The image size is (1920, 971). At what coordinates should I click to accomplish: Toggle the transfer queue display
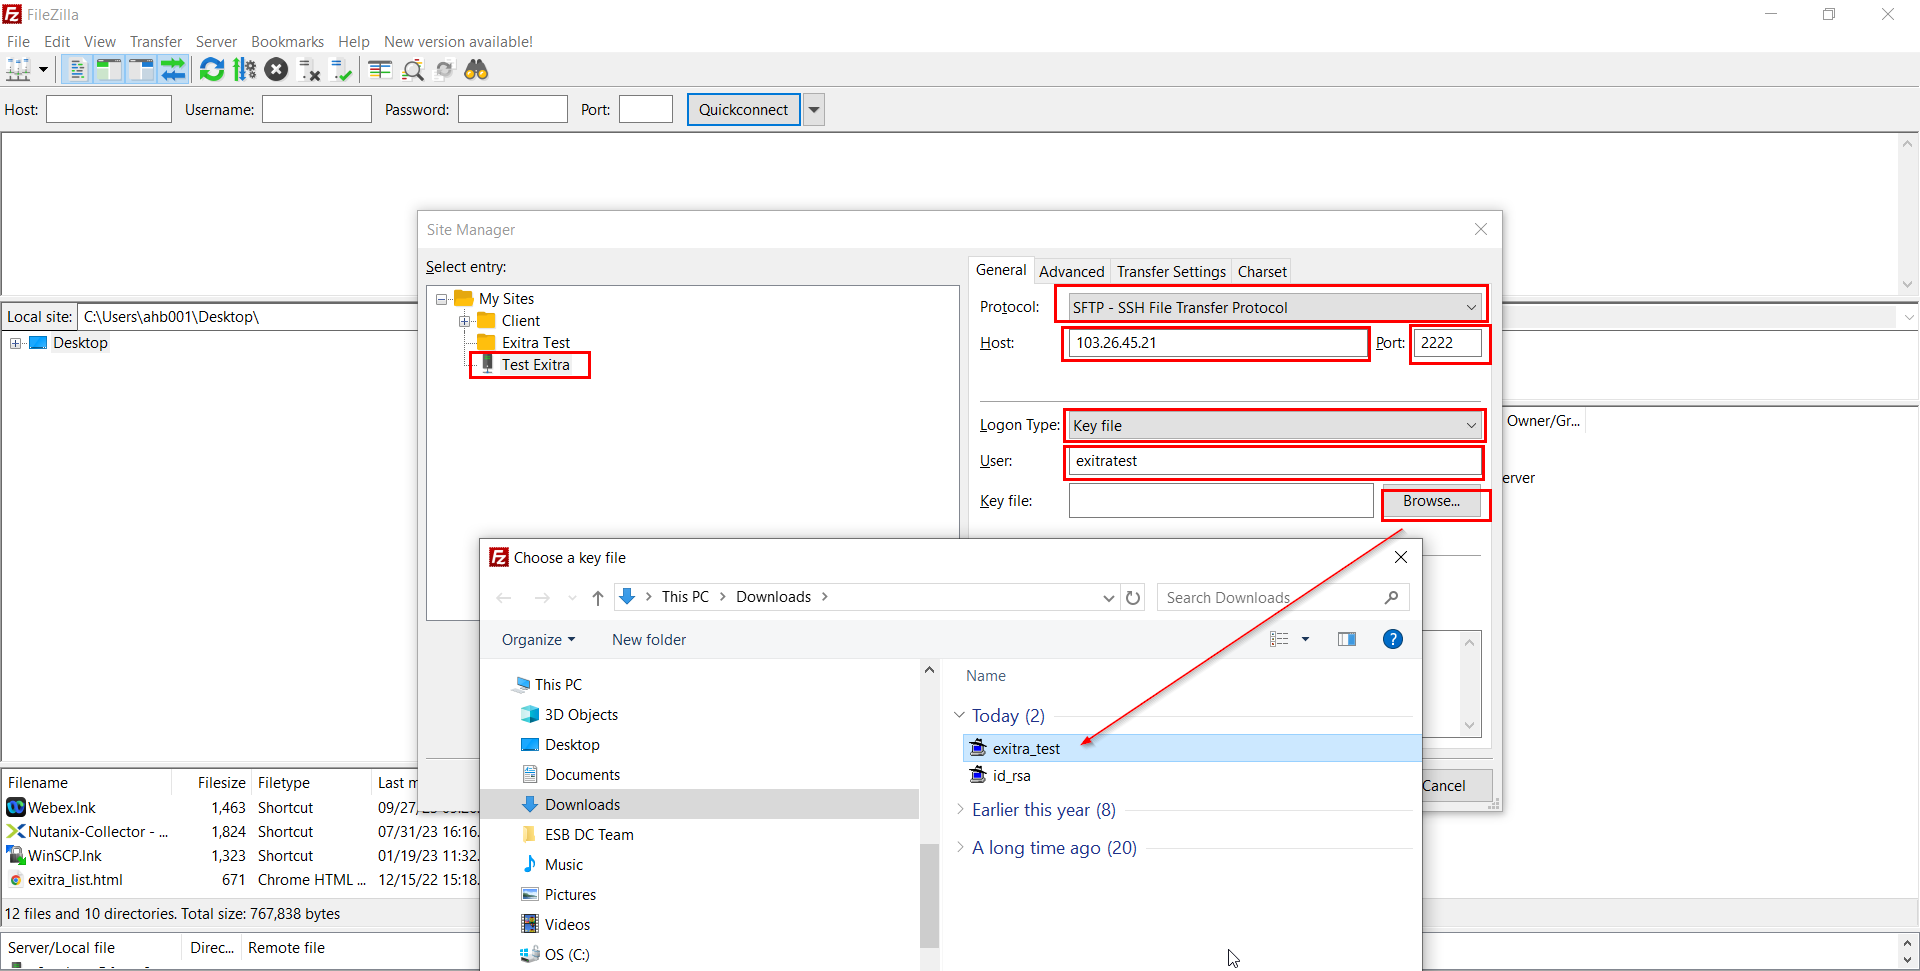click(x=173, y=70)
